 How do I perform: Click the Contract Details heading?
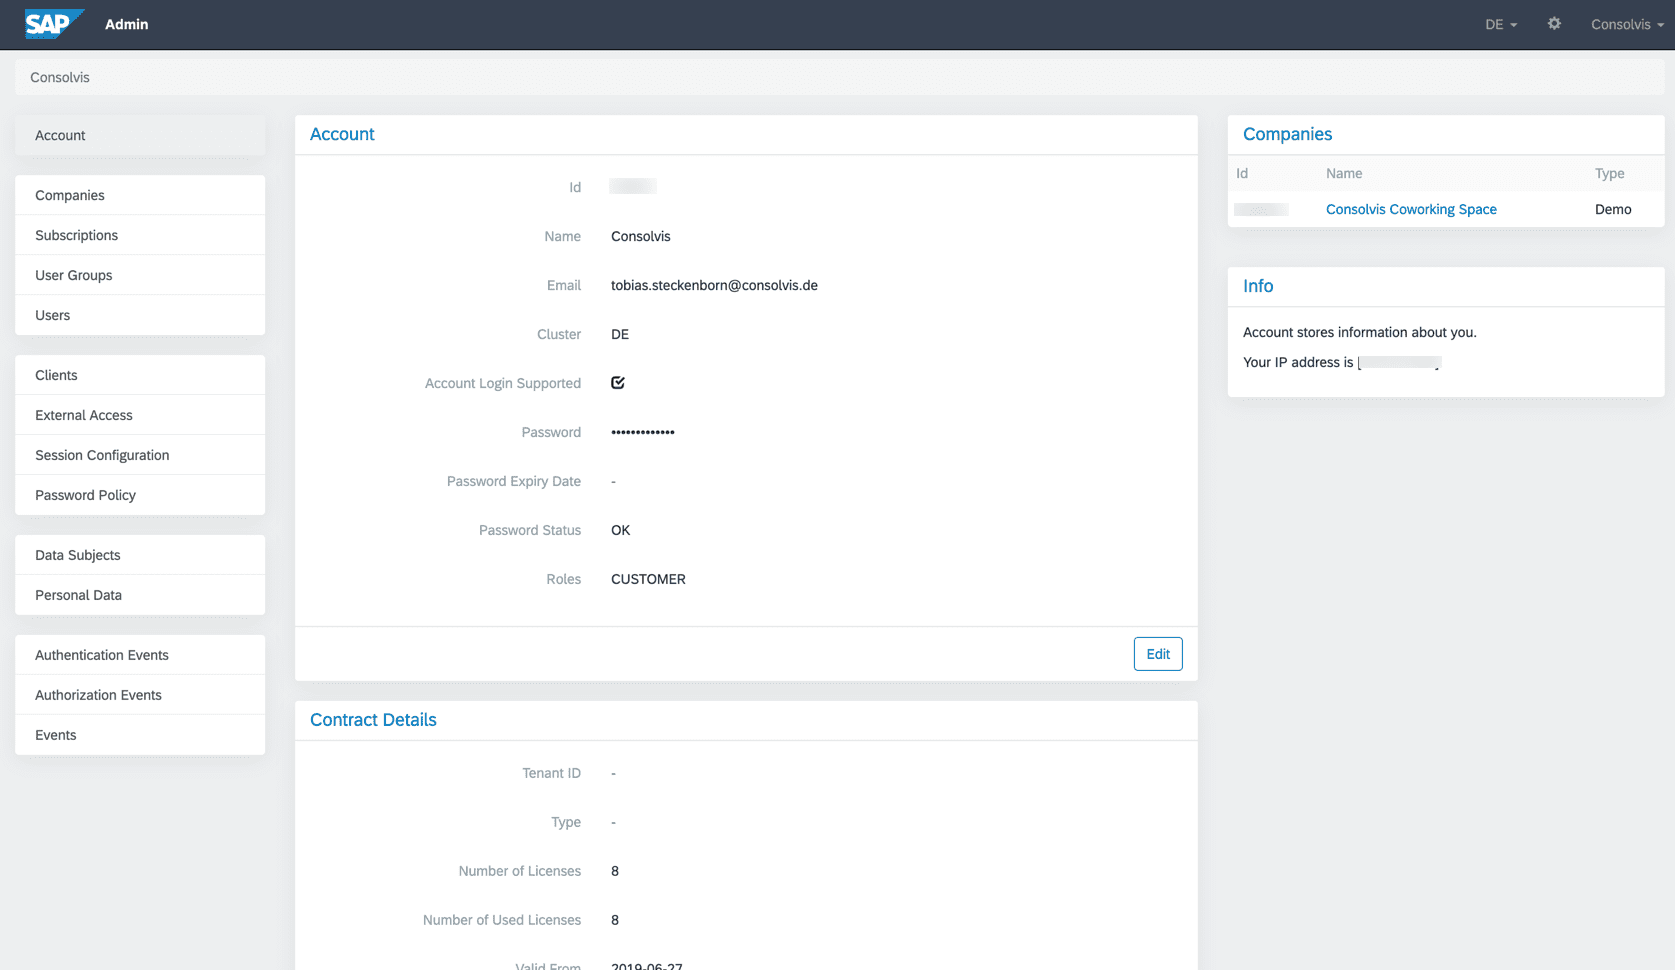click(x=373, y=720)
